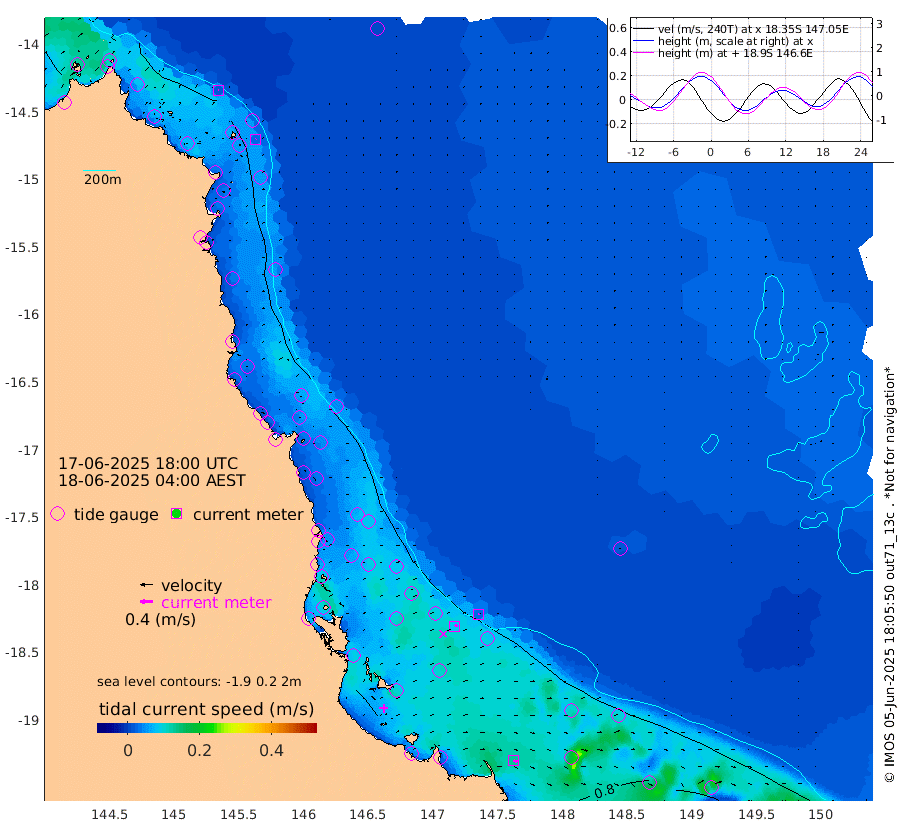Click the '17-06-2025 18:00 UTC' timestamp

click(x=148, y=463)
